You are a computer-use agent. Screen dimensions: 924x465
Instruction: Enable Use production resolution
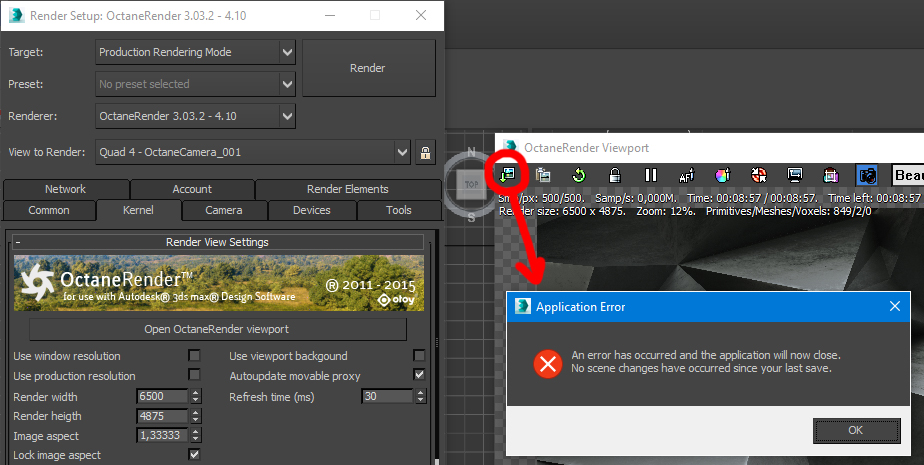coord(194,375)
